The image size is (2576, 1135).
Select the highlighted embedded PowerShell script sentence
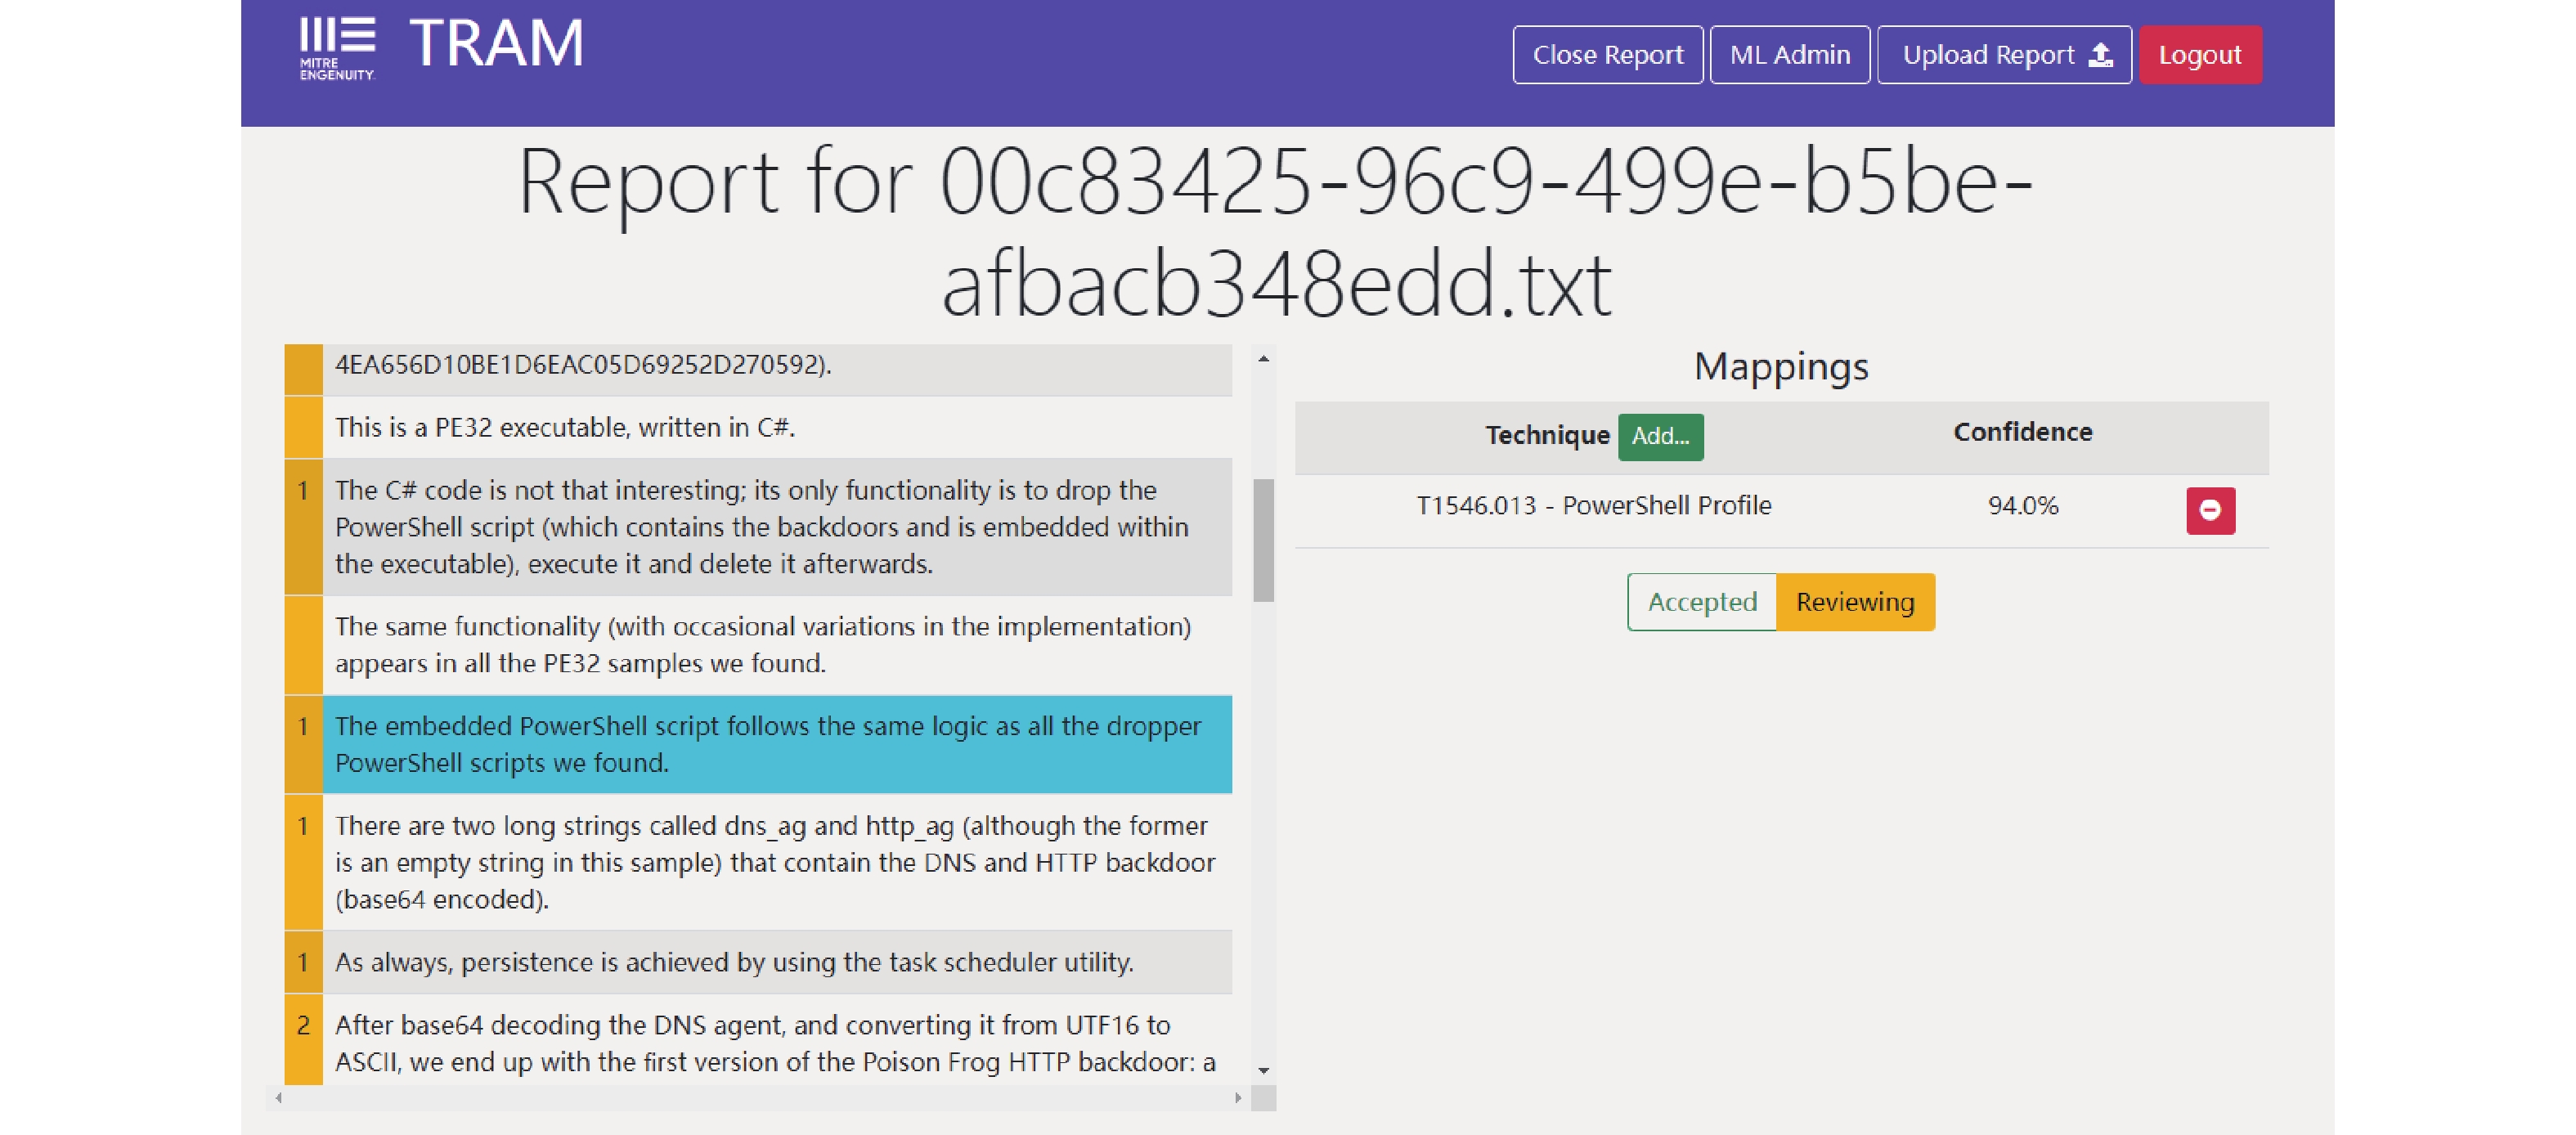(x=767, y=744)
